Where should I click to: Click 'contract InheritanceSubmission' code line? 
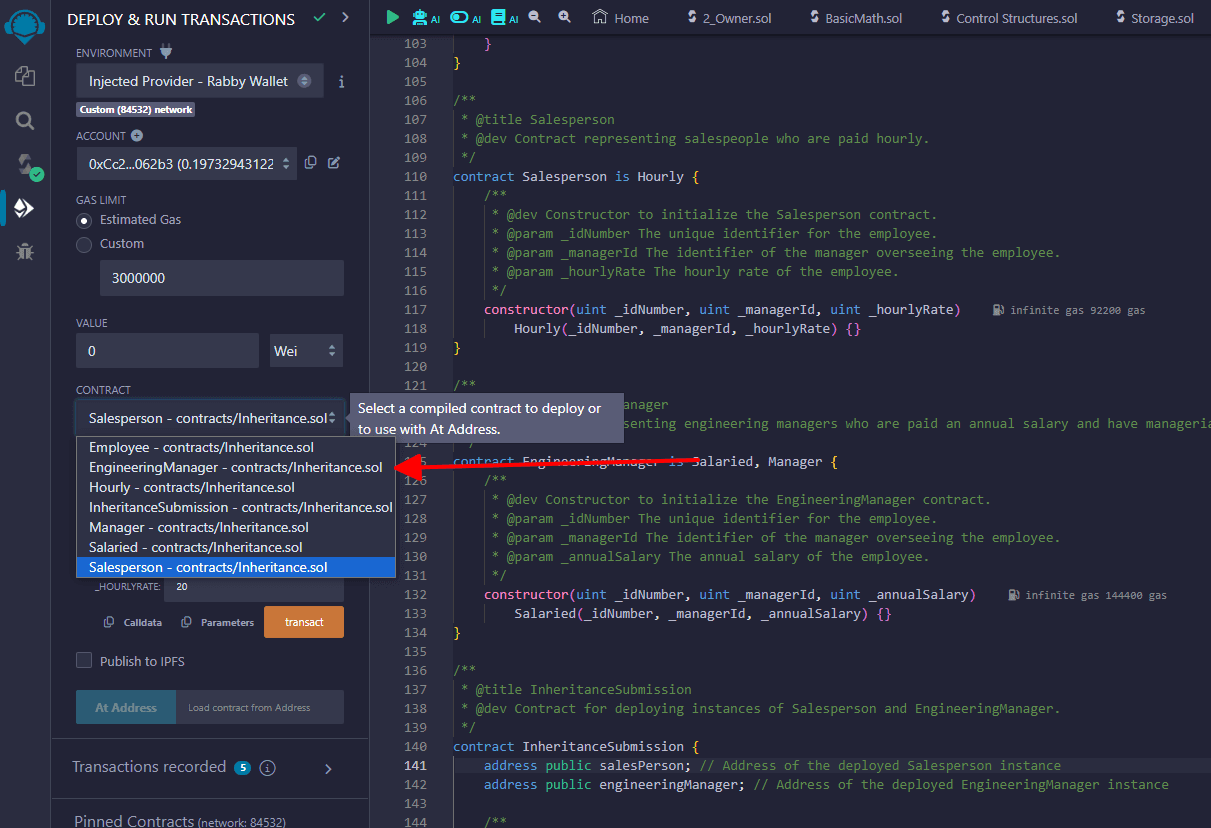(575, 747)
